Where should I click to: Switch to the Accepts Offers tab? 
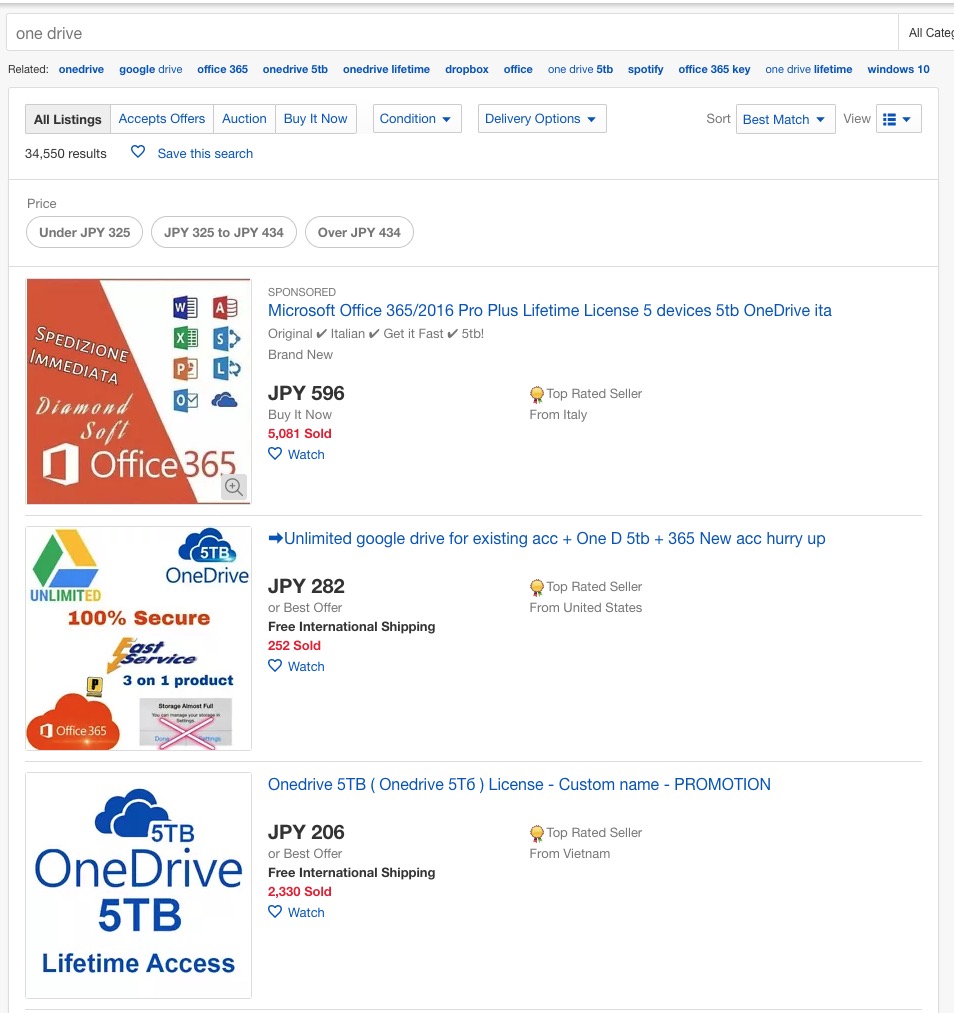[x=161, y=119]
